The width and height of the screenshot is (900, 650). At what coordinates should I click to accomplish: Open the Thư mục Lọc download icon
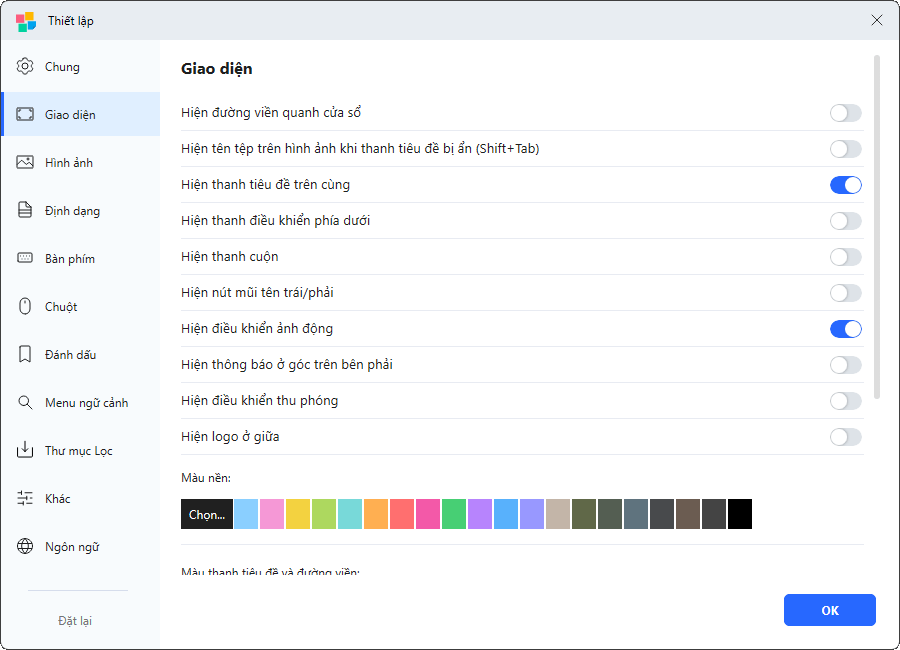(x=25, y=451)
